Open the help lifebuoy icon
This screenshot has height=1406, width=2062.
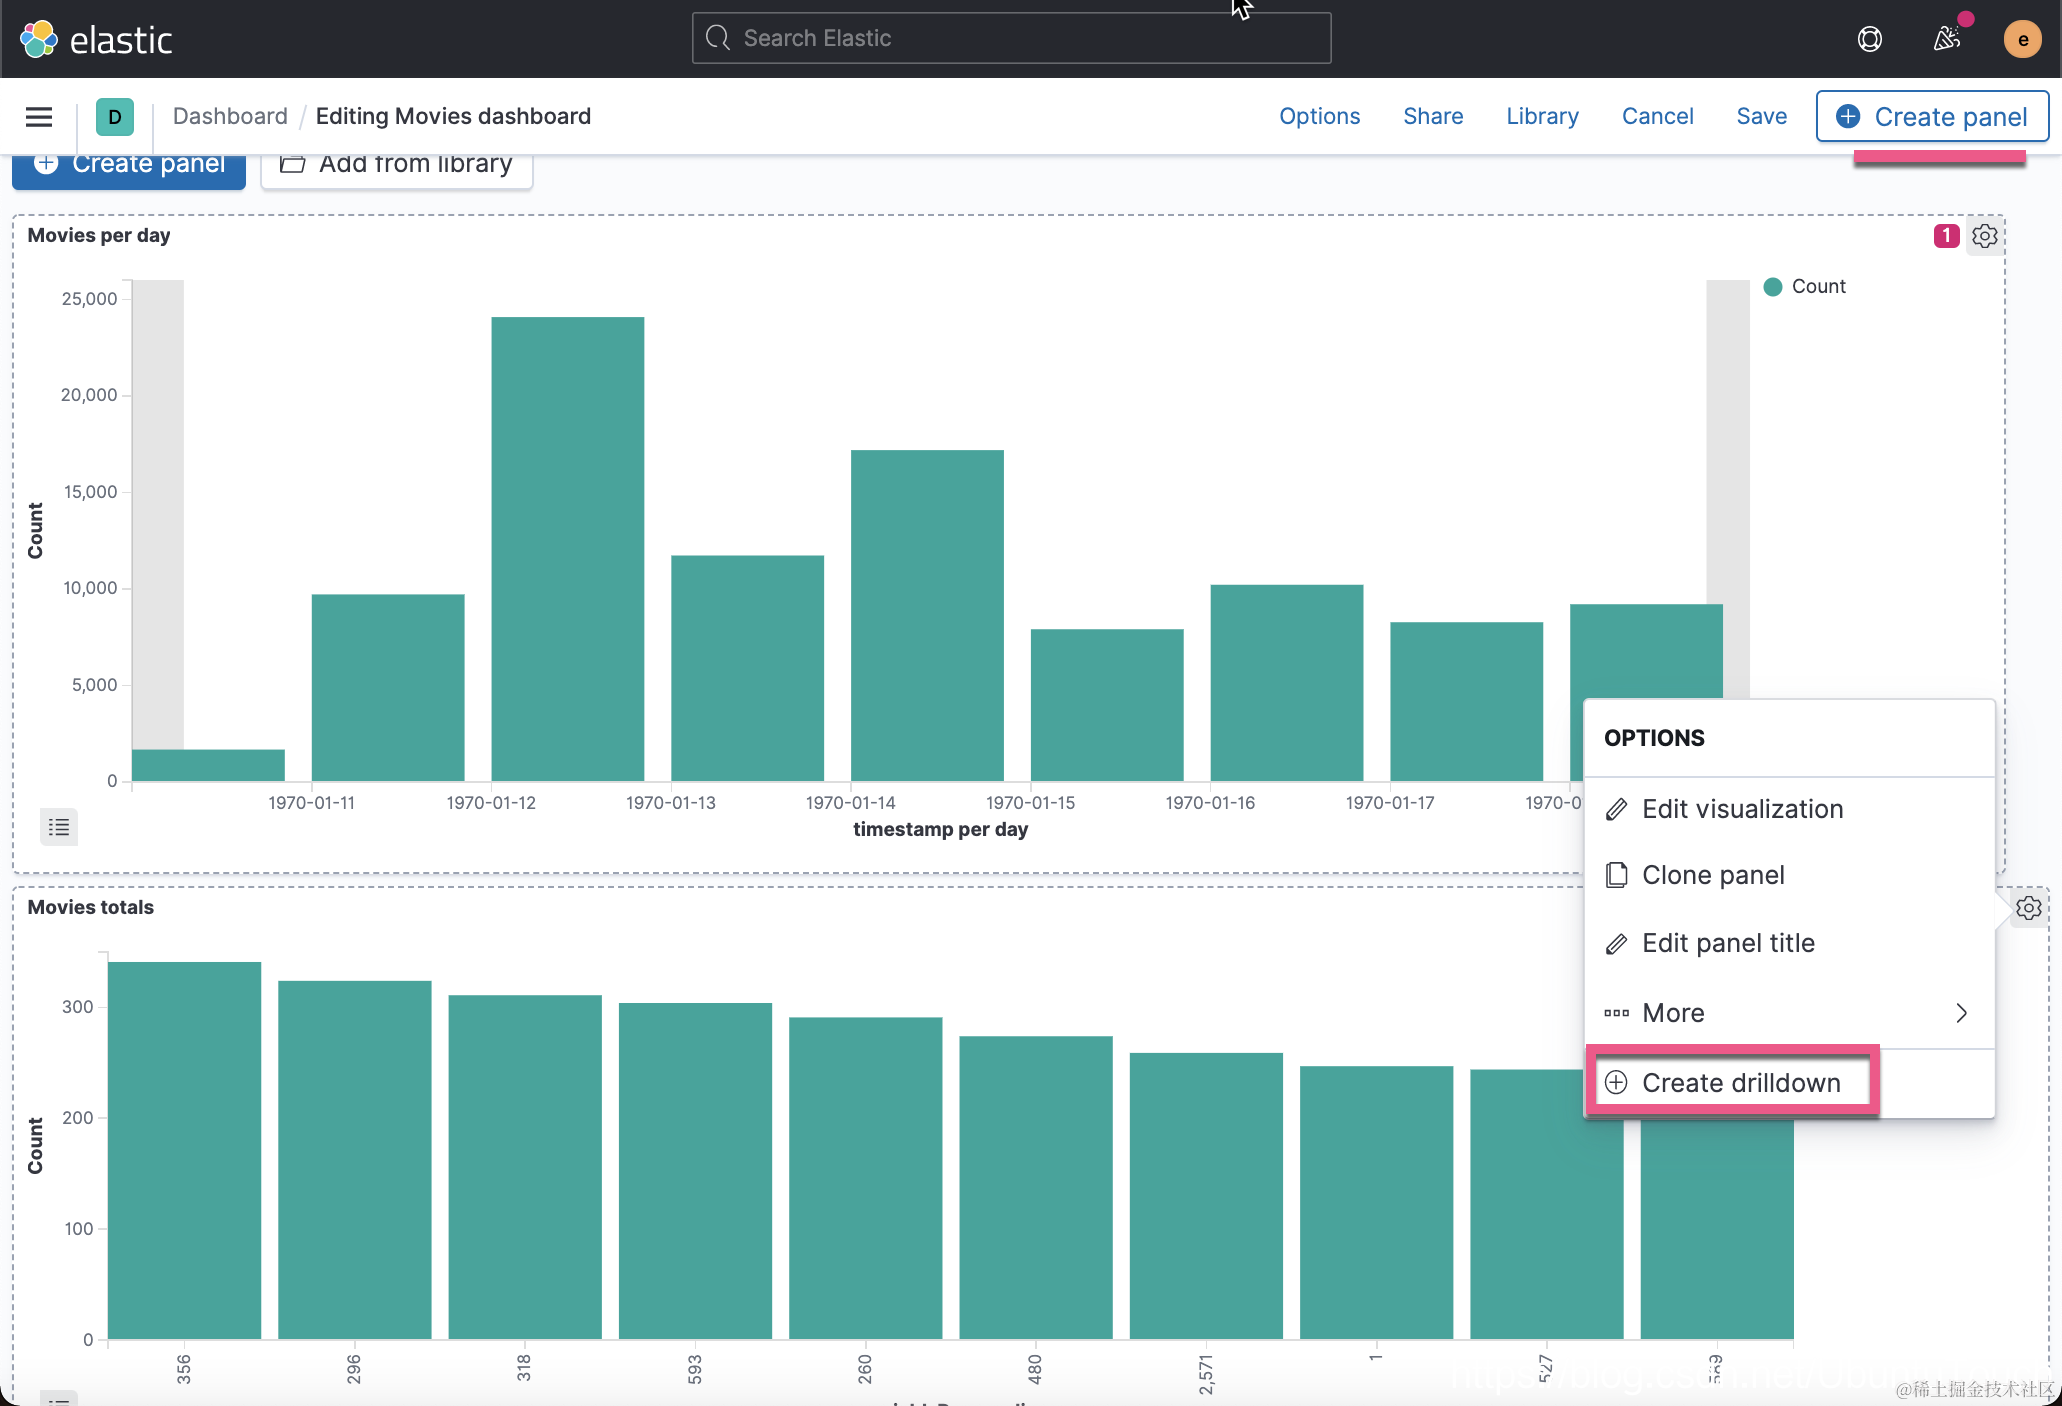1869,39
